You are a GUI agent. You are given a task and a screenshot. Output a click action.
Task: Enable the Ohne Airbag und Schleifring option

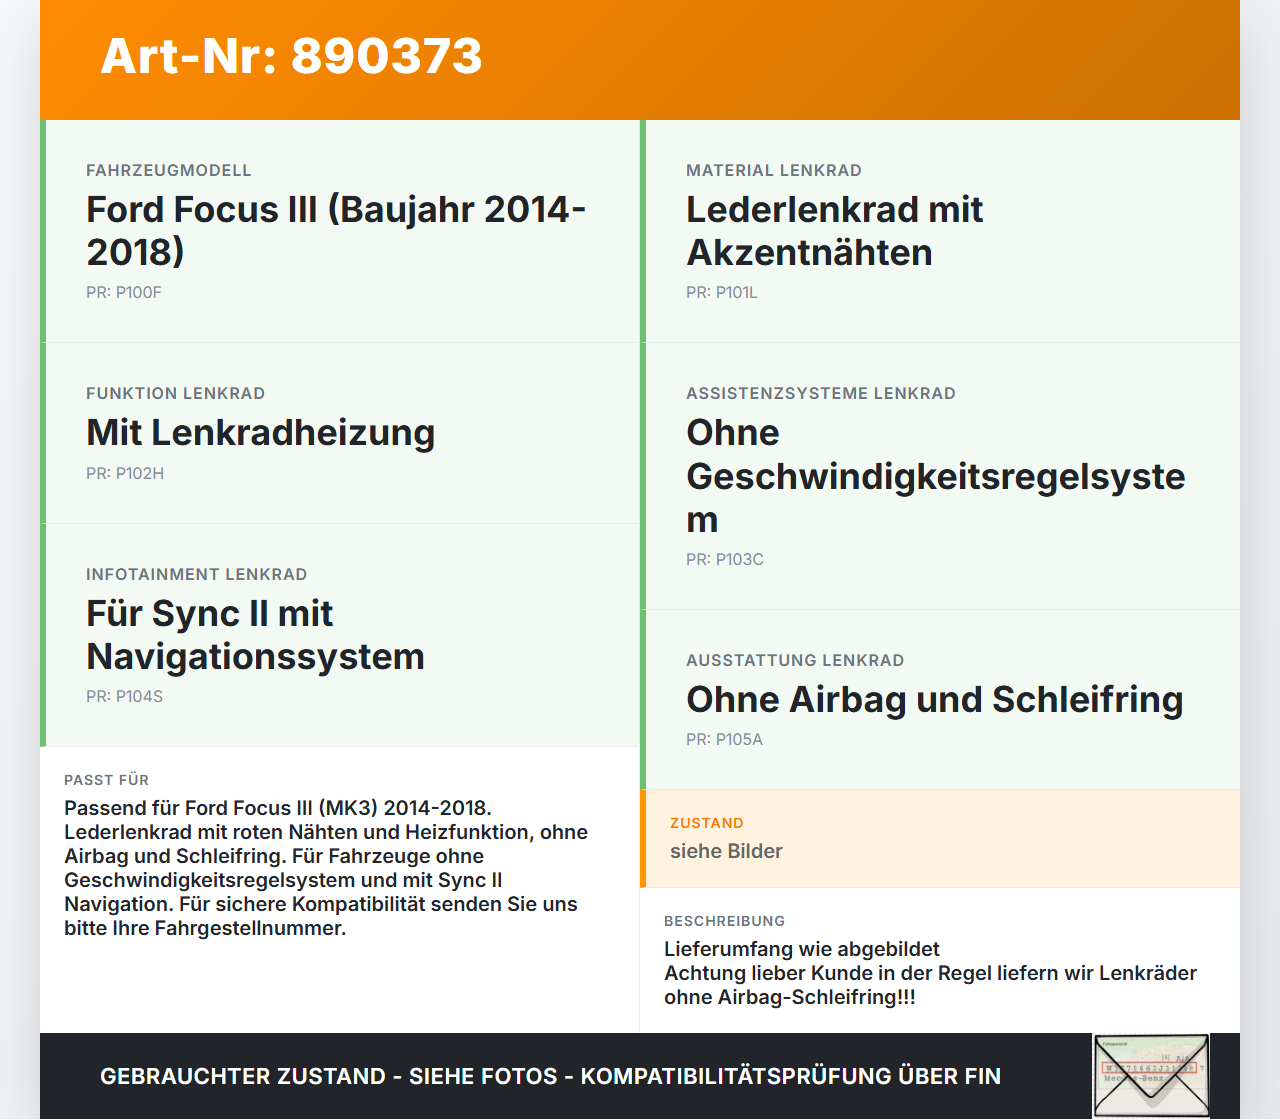click(x=934, y=701)
